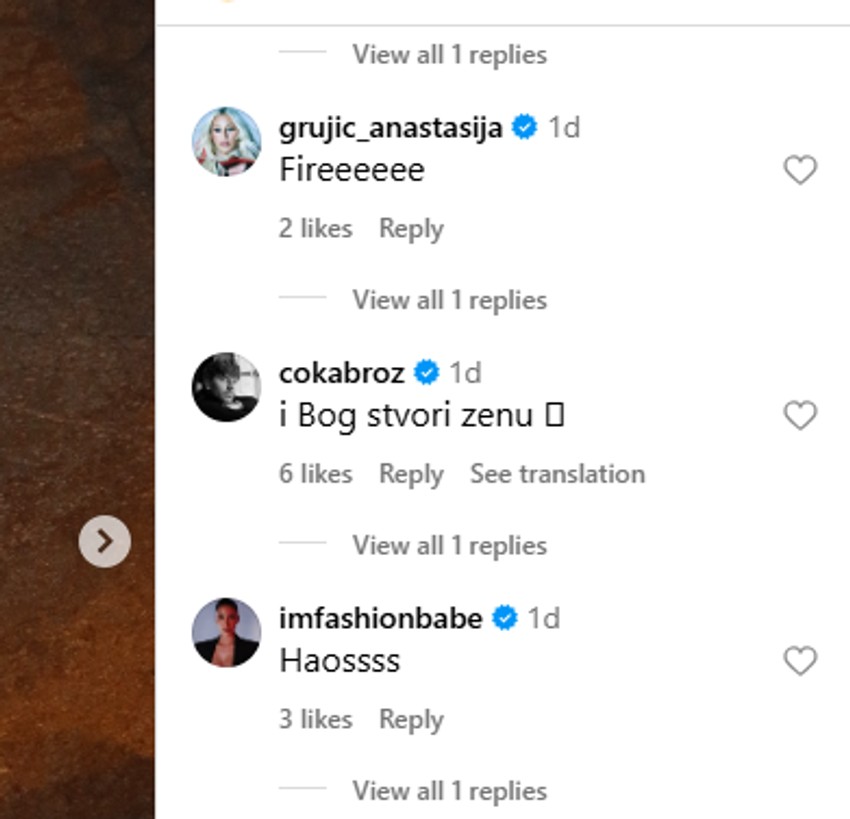Like the imfashionbabe comment with the heart
This screenshot has width=850, height=819.
coord(800,661)
